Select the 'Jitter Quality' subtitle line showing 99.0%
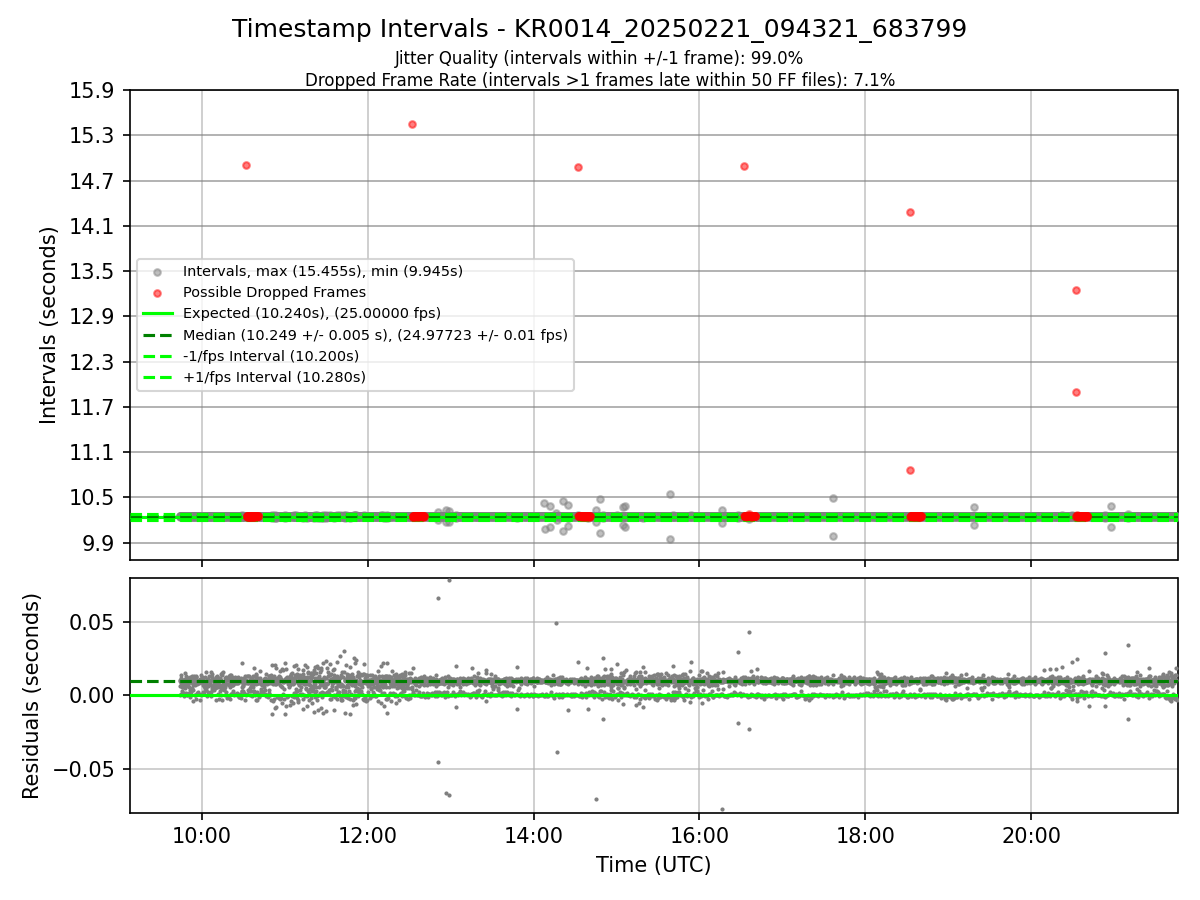1200x900 pixels. pyautogui.click(x=599, y=58)
